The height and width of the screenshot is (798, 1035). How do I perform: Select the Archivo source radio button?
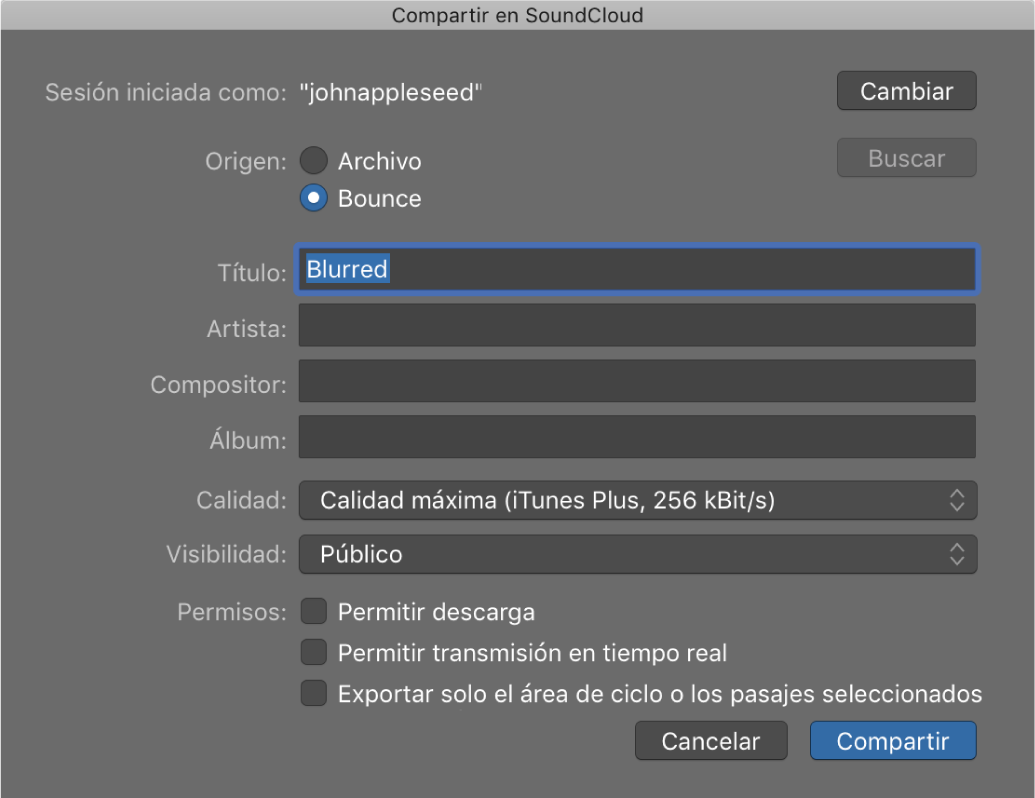[314, 161]
